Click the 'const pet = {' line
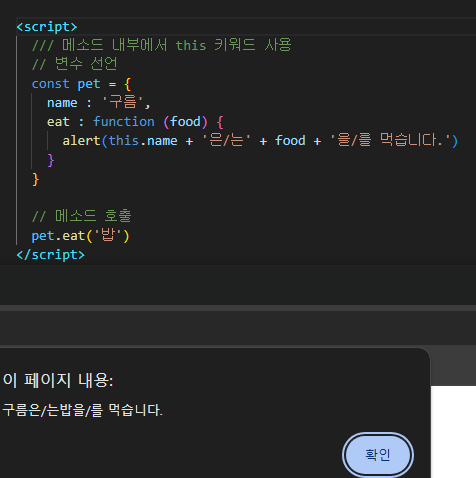Viewport: 476px width, 478px height. click(81, 84)
